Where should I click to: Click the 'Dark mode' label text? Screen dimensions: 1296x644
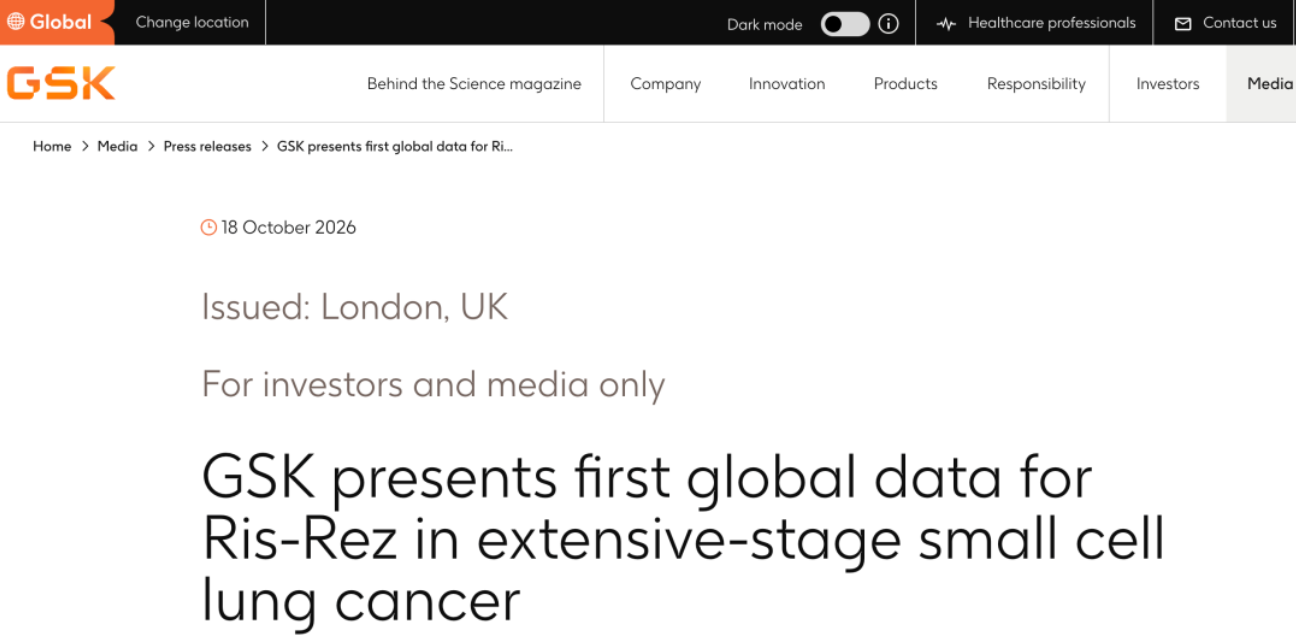(765, 24)
